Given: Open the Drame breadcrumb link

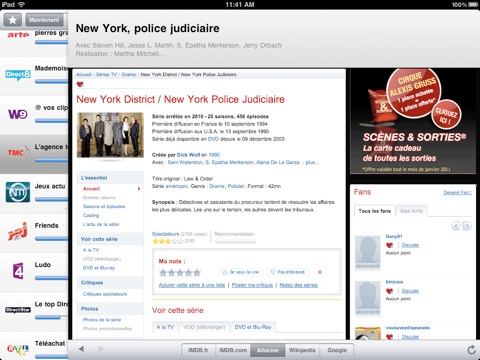Looking at the screenshot, I should click(x=129, y=74).
